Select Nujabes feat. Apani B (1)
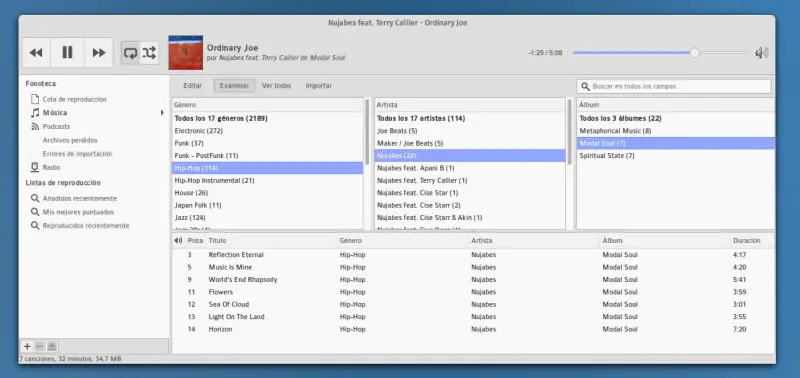Image resolution: width=800 pixels, height=378 pixels. [x=470, y=168]
